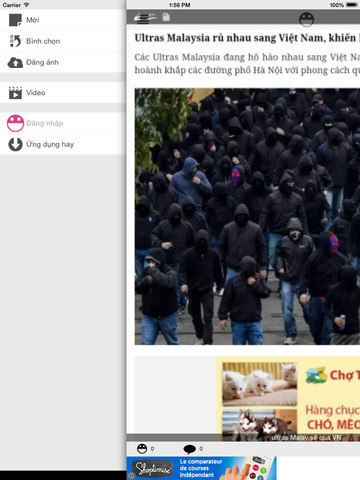Viewport: 360px width, 480px height.
Task: Open comments via speech bubble icon
Action: (x=189, y=449)
